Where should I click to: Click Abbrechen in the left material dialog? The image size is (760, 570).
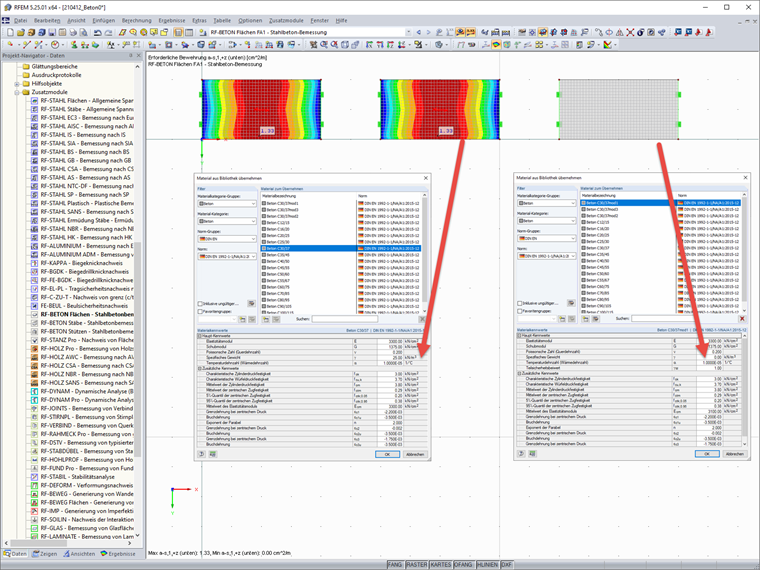(x=415, y=454)
